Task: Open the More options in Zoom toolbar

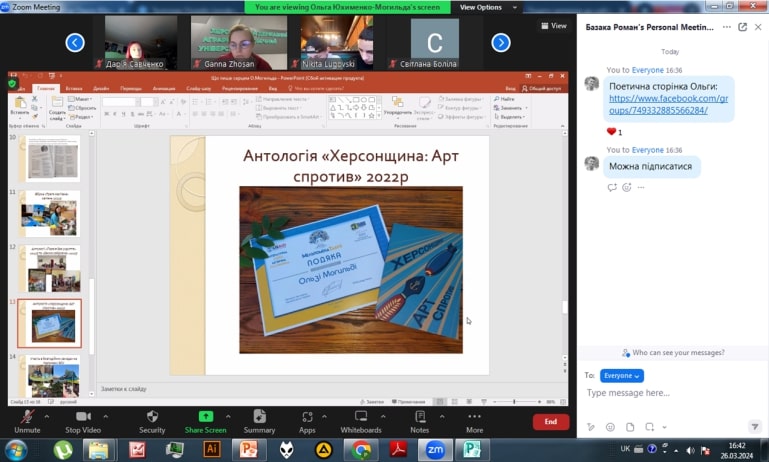Action: (474, 421)
